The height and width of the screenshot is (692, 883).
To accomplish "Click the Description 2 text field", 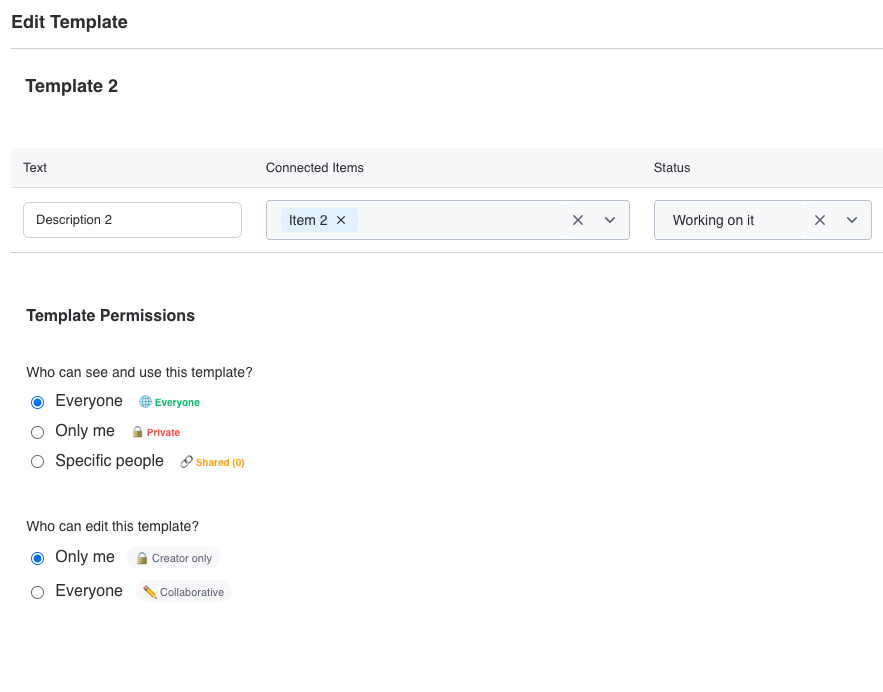I will pos(132,220).
